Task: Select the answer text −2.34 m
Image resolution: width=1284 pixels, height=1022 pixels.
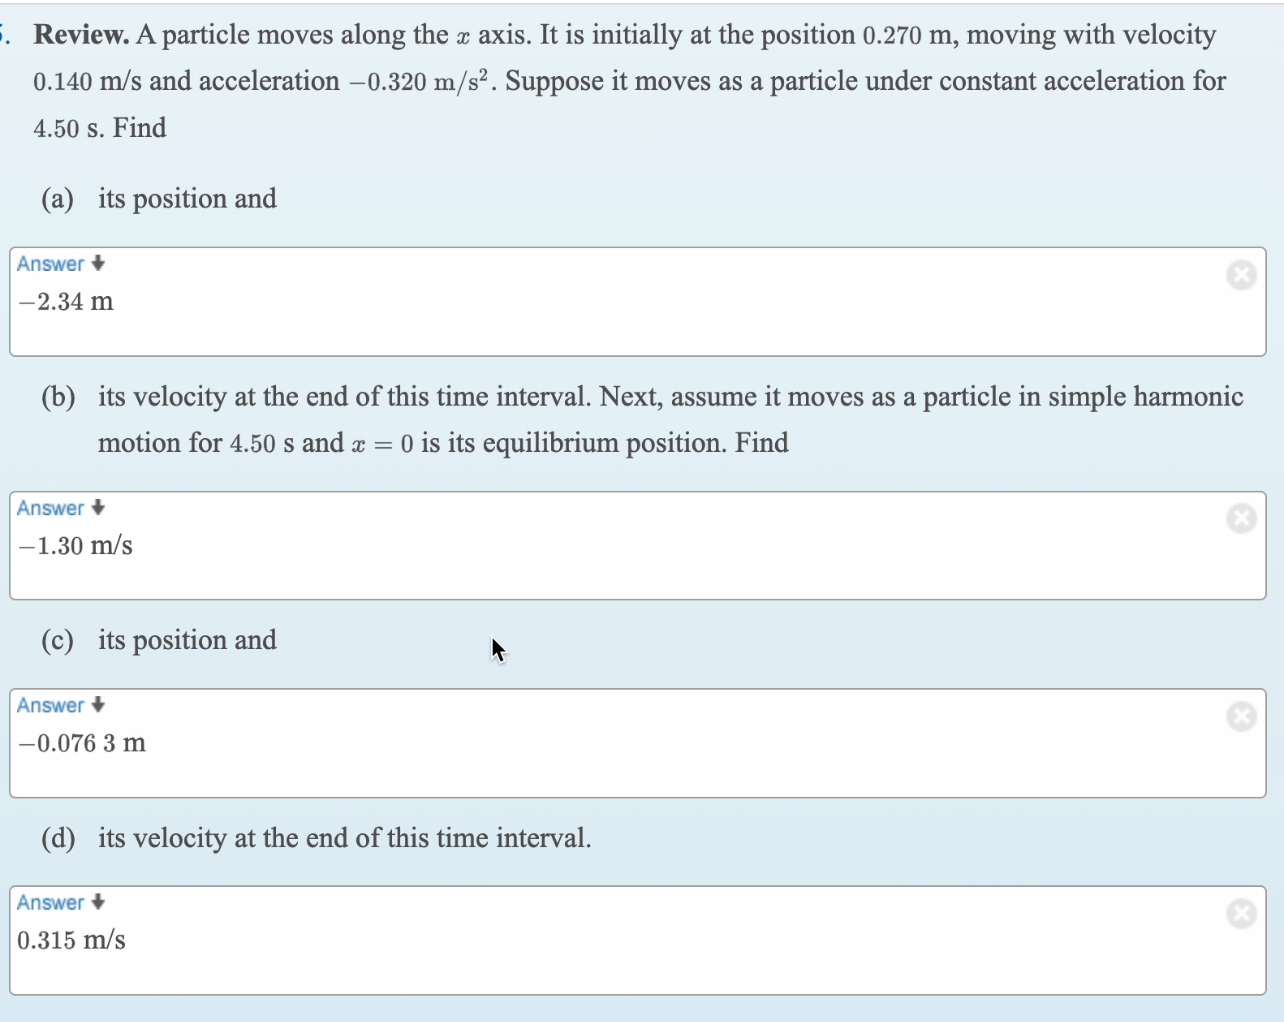Action: 65,301
